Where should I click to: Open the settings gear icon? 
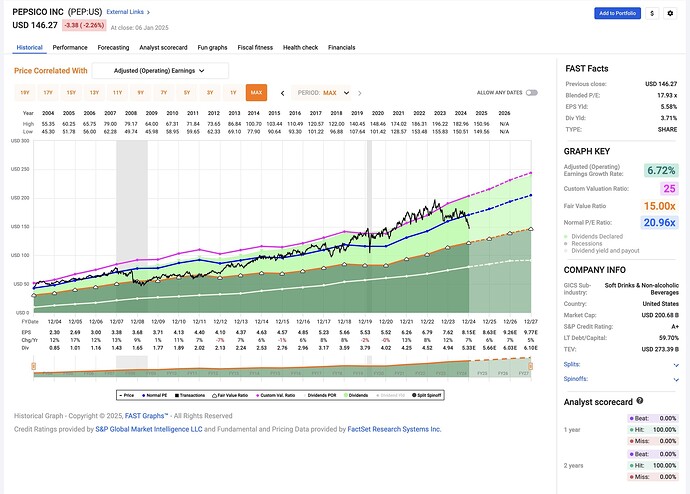pyautogui.click(x=670, y=13)
